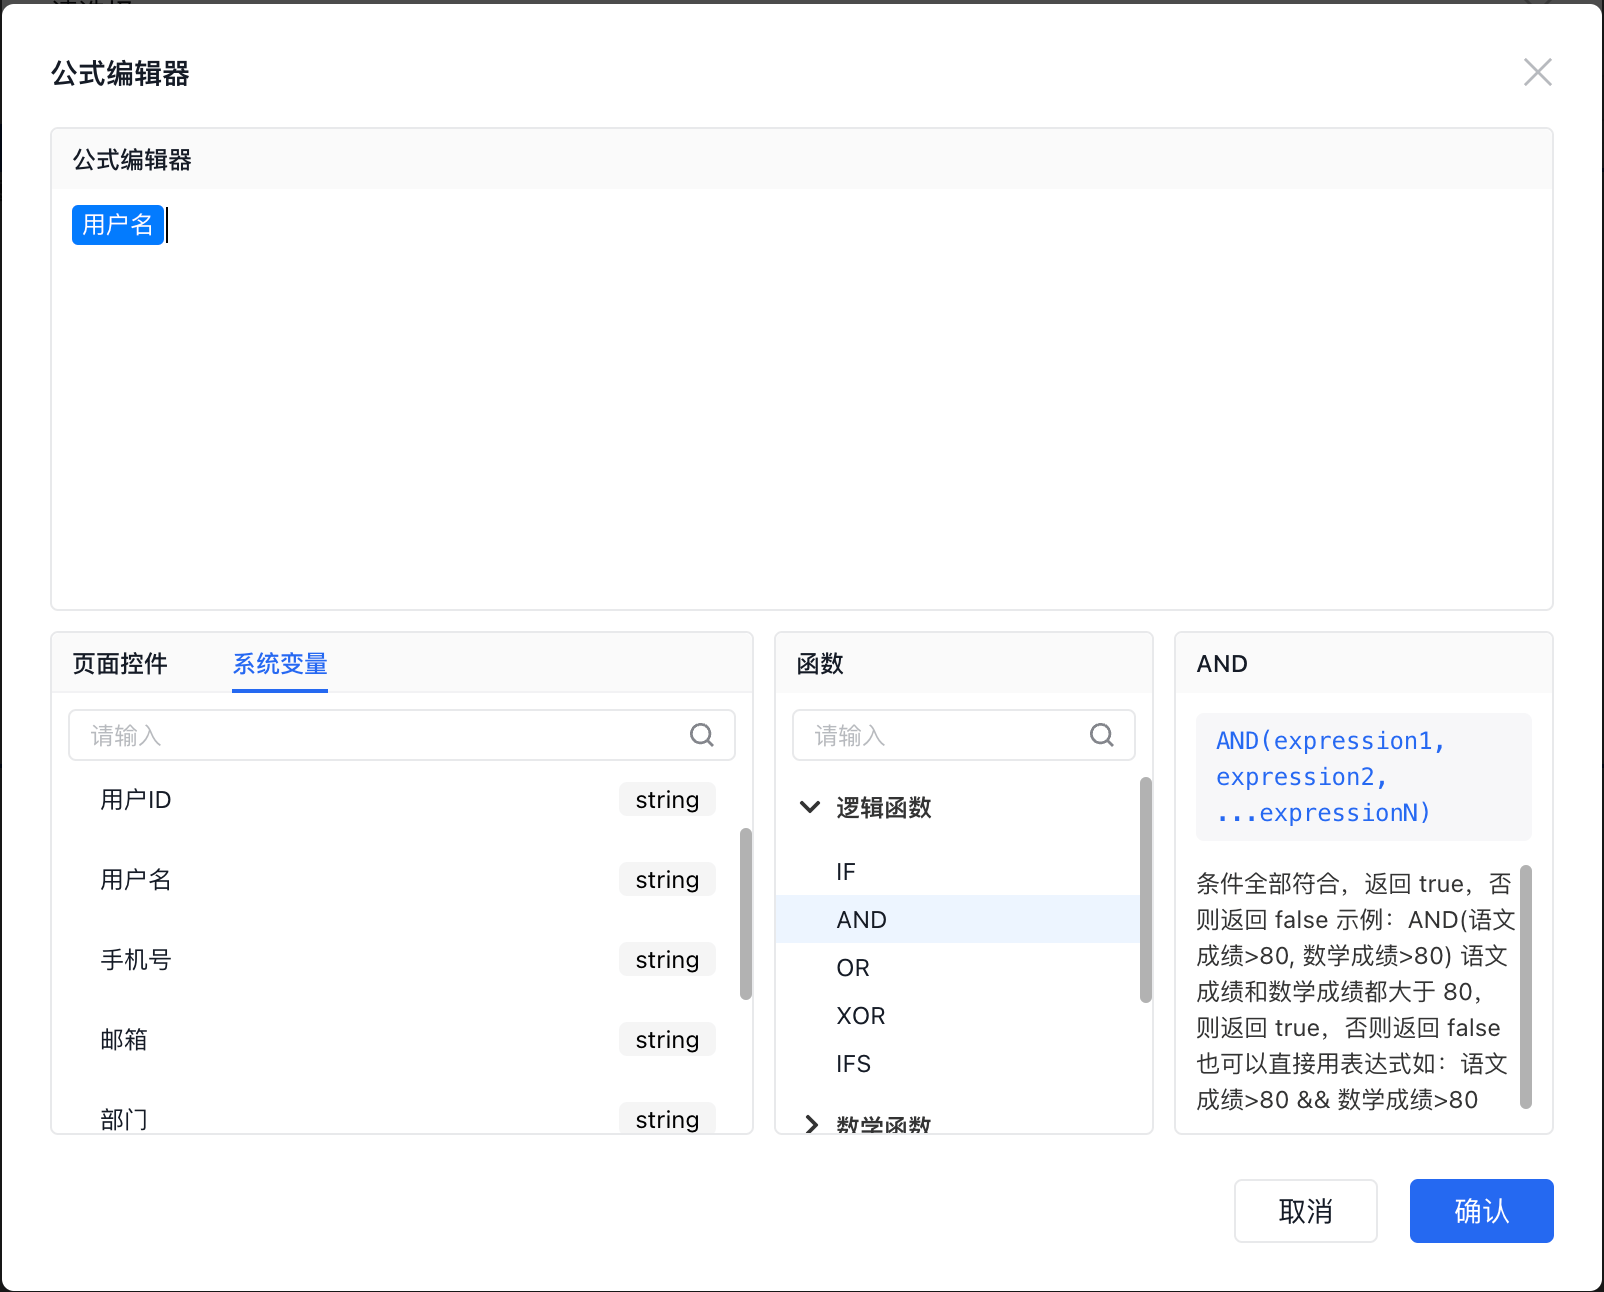Image resolution: width=1604 pixels, height=1292 pixels.
Task: Click the 确认 button
Action: (x=1481, y=1211)
